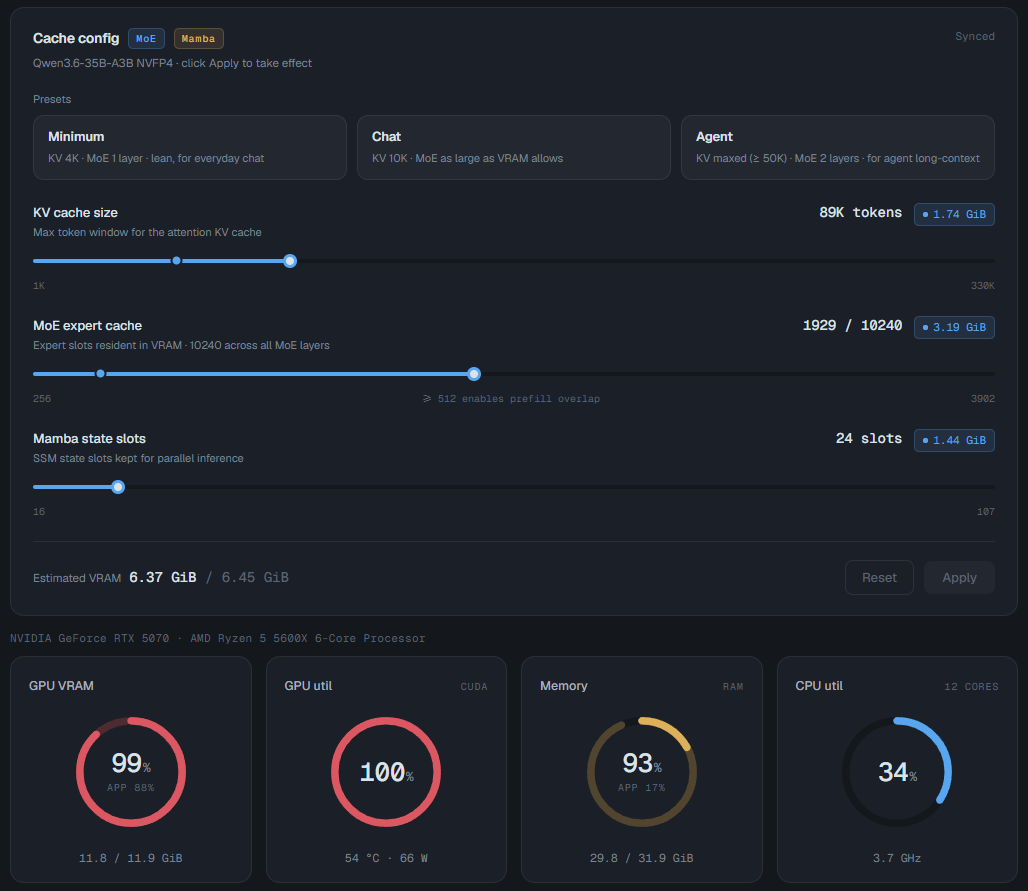Click the '≥ 512 enables prefill overlap' hint

[511, 399]
